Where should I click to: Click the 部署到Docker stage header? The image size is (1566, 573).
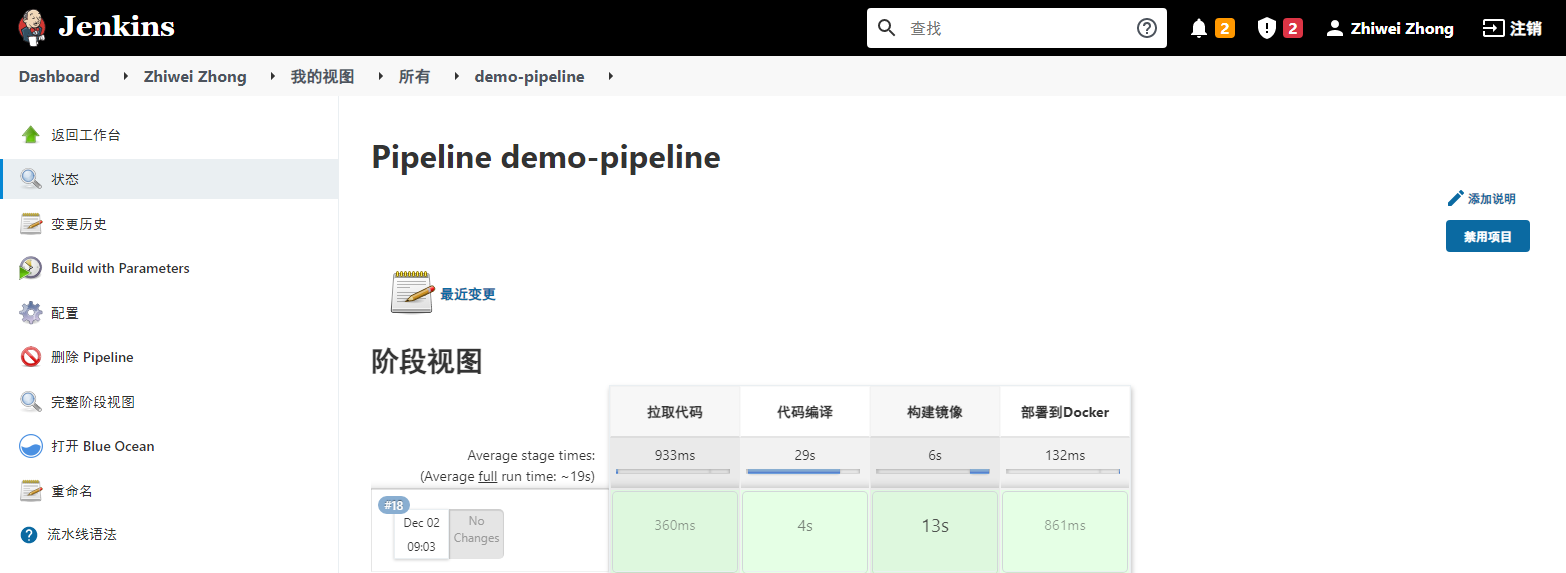(1065, 411)
